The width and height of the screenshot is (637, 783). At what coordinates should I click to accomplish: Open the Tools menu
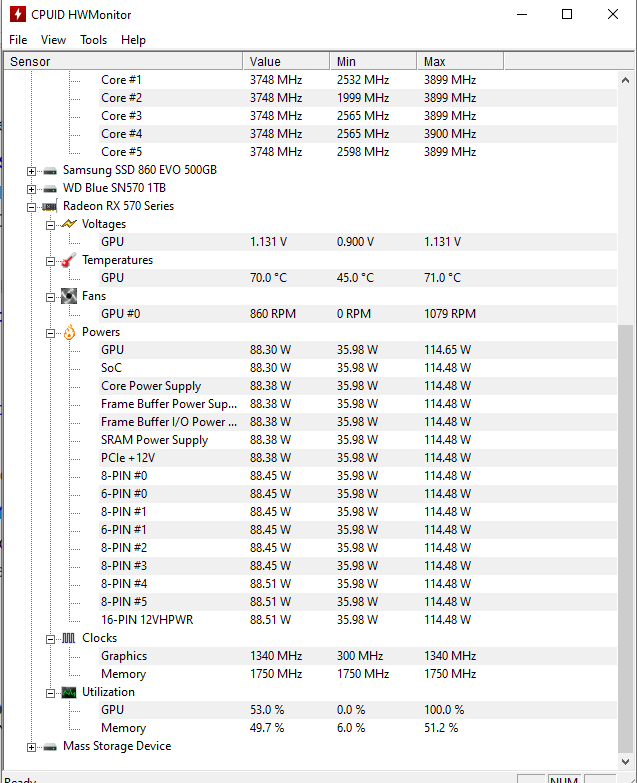94,40
